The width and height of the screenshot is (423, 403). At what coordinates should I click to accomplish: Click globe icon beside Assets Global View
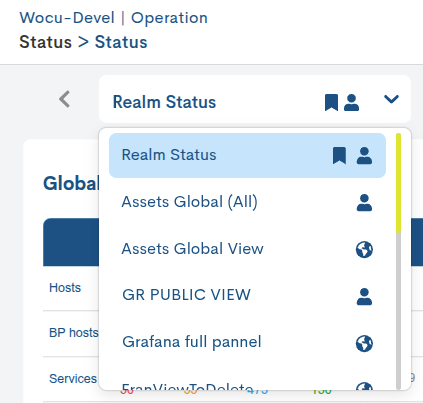[364, 250]
